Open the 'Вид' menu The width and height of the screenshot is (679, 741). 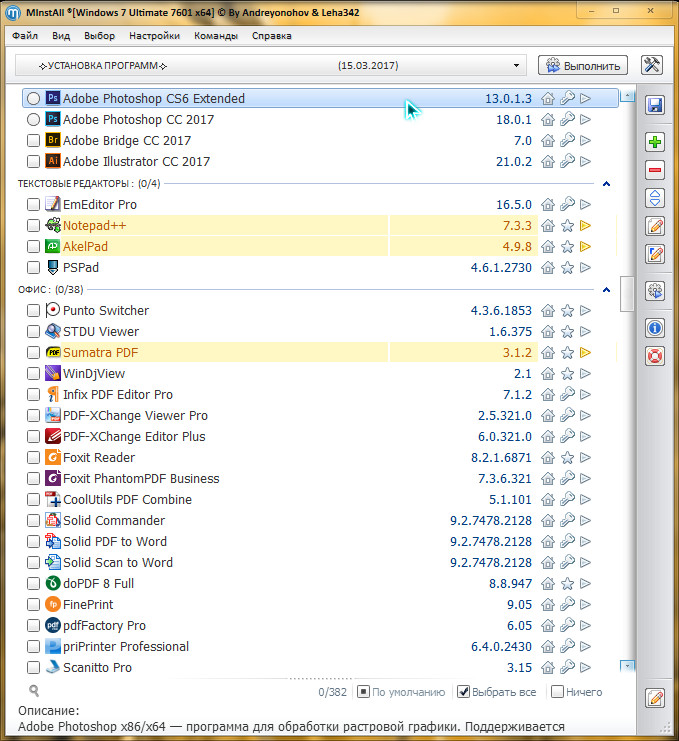[61, 35]
